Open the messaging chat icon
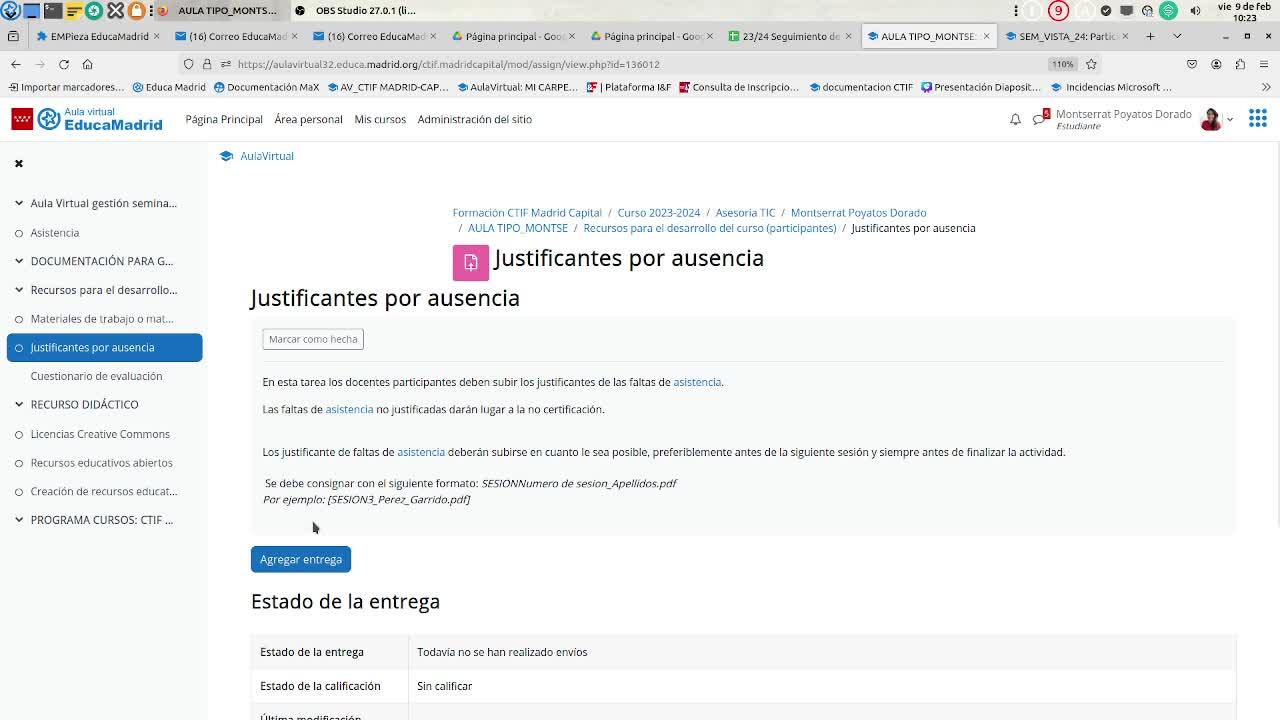Viewport: 1280px width, 720px height. pos(1040,119)
